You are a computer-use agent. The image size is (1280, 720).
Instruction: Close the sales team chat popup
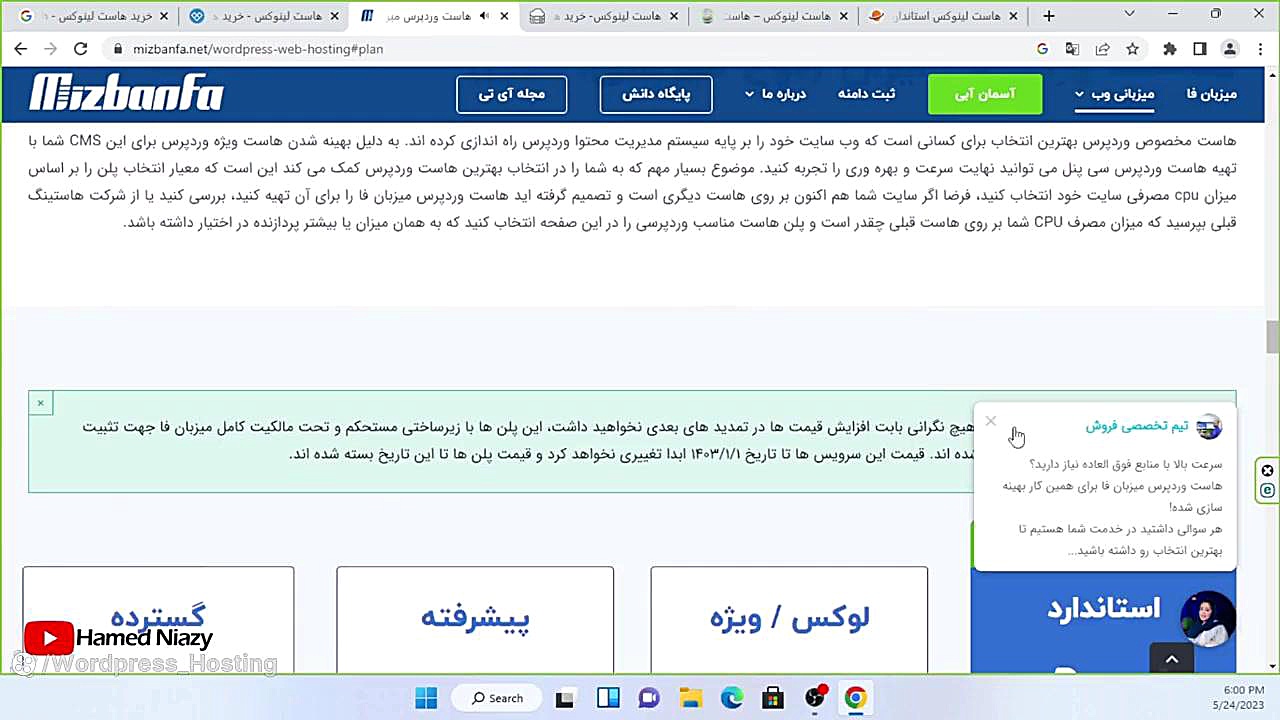pyautogui.click(x=990, y=421)
